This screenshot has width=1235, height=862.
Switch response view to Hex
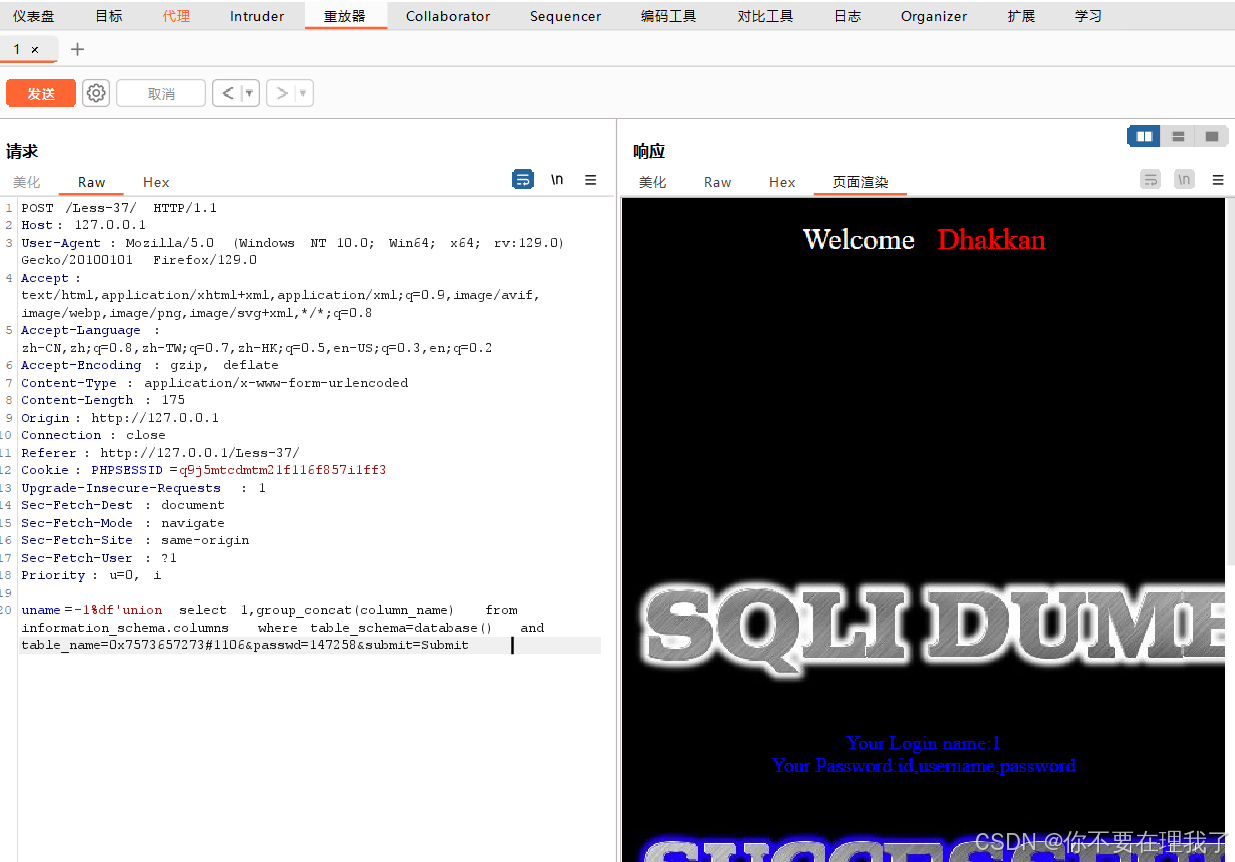[782, 182]
